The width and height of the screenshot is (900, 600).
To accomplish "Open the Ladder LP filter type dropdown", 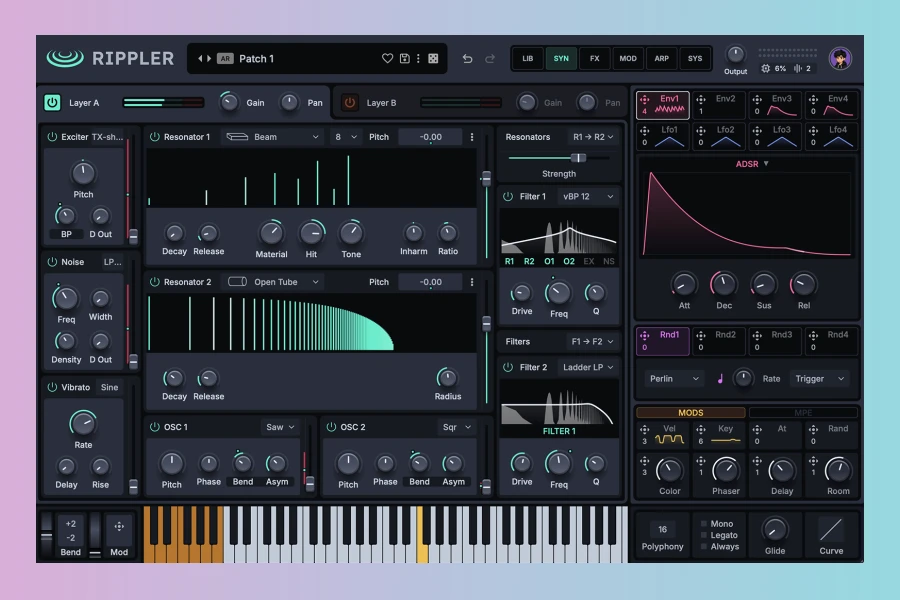I will coord(588,367).
